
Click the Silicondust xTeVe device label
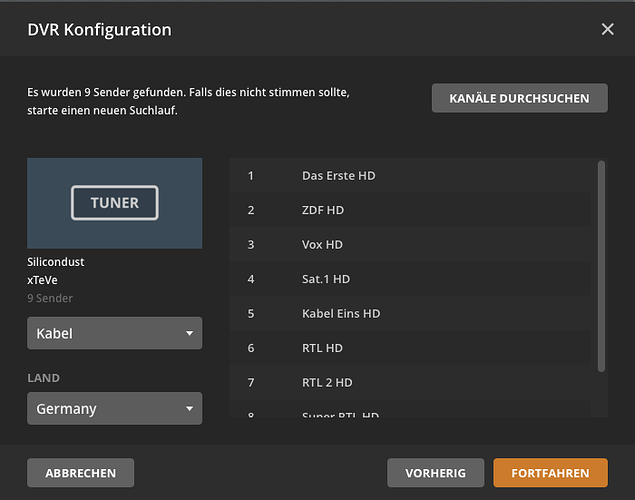(56, 271)
